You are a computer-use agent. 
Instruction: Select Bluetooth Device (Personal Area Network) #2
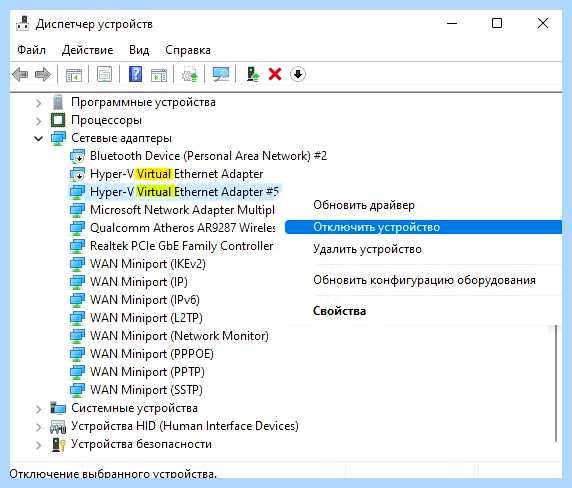pyautogui.click(x=208, y=156)
